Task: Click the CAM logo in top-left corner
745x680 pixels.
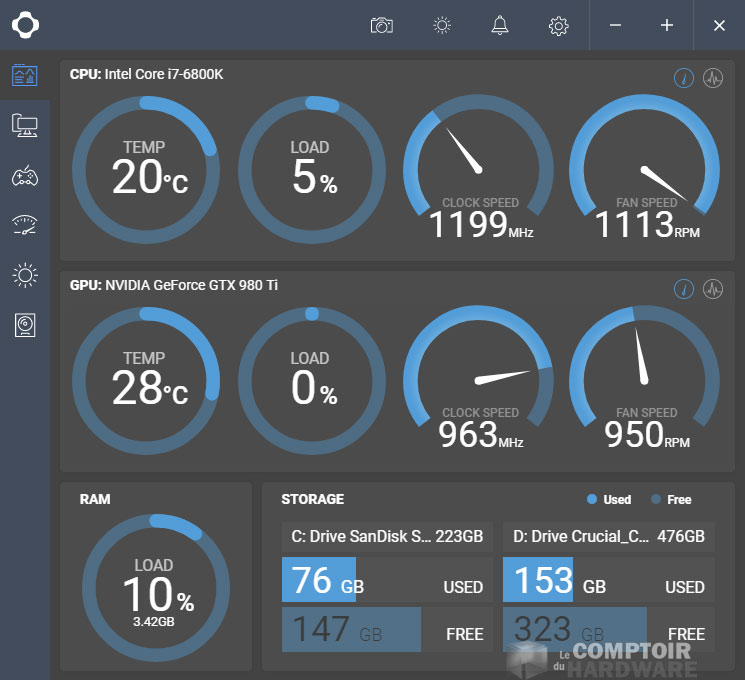Action: [x=25, y=25]
